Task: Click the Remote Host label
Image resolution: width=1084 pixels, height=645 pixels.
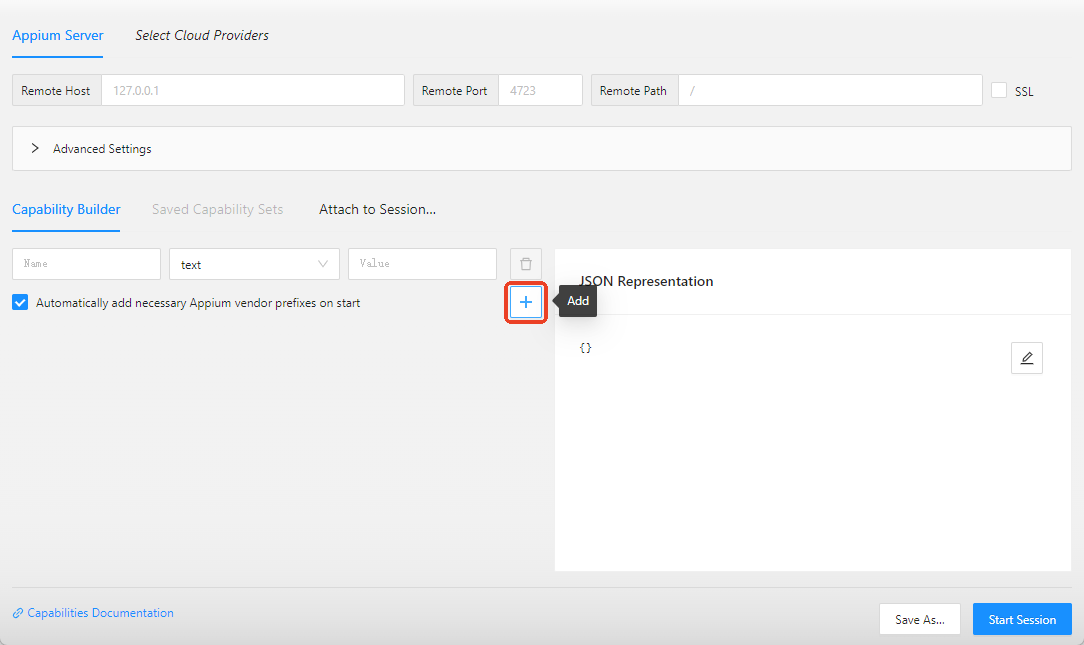Action: (57, 90)
